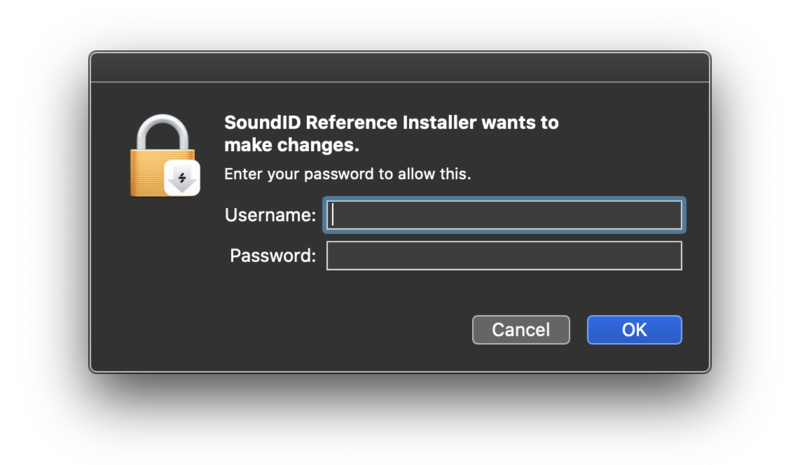Click the dialog's empty title bar
800x465 pixels.
pyautogui.click(x=400, y=67)
